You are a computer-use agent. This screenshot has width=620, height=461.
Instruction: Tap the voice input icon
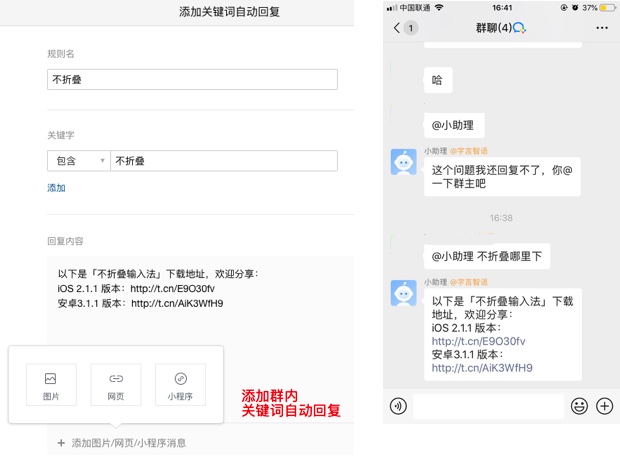pos(398,406)
